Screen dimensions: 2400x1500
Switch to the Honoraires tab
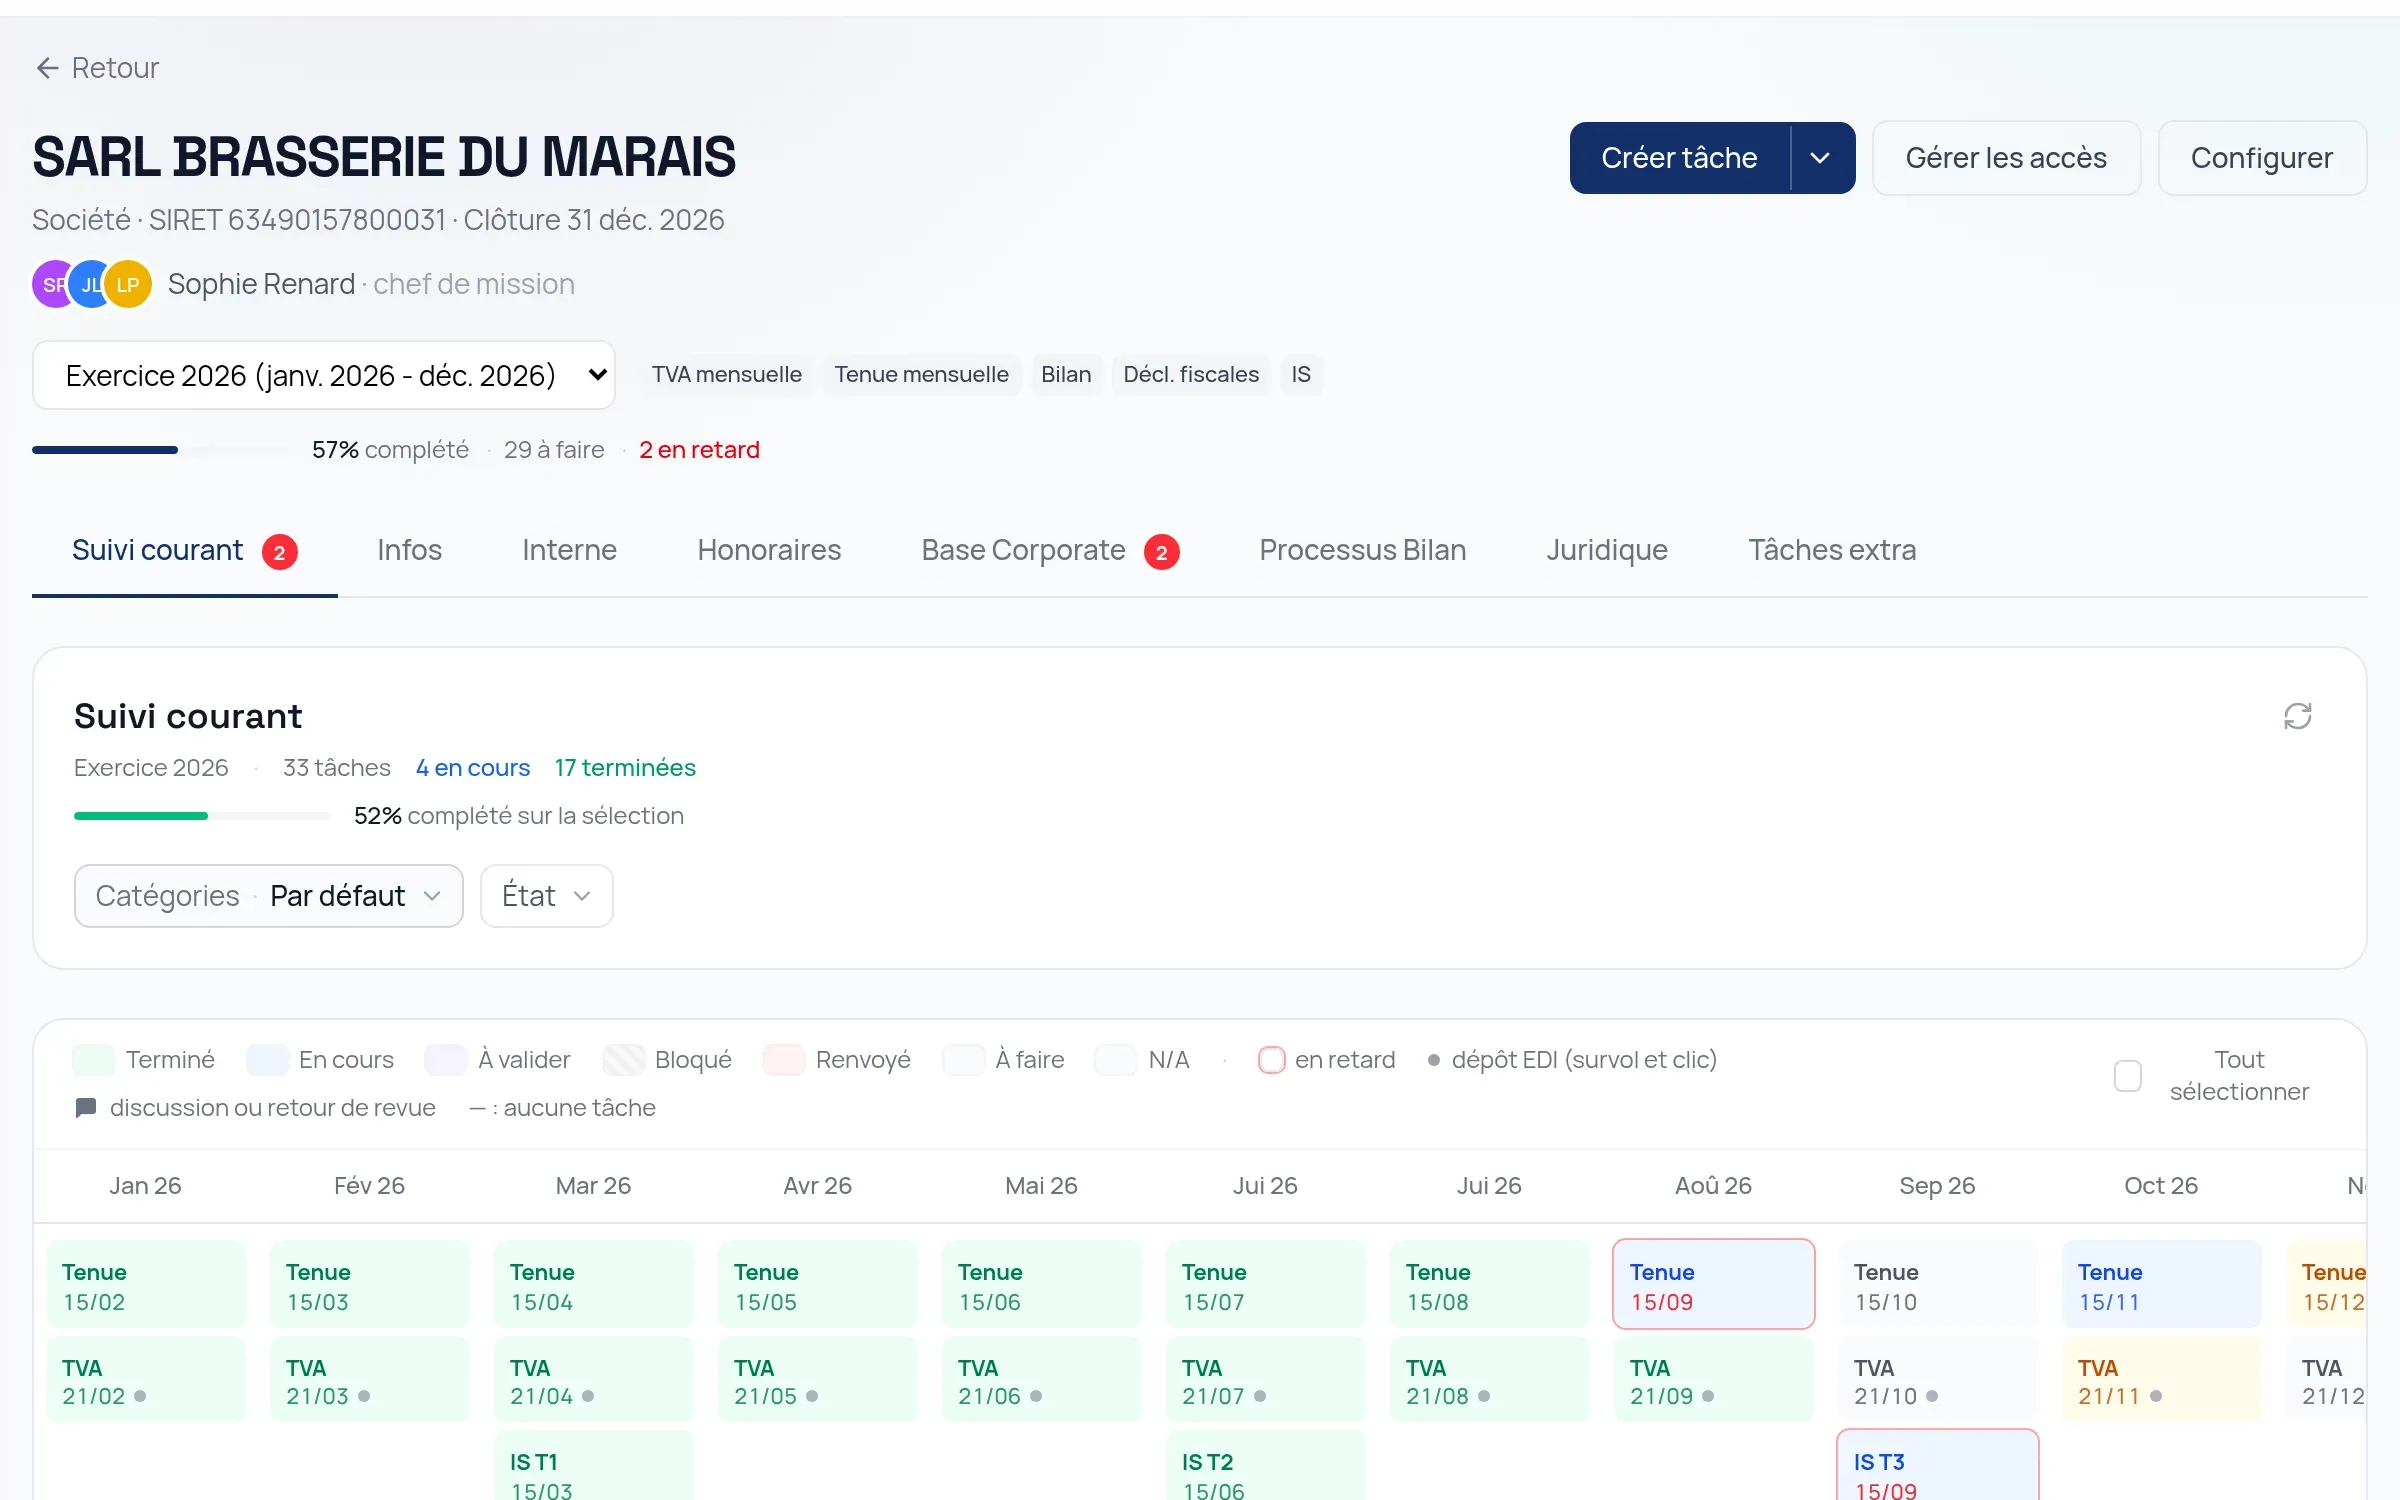[769, 551]
